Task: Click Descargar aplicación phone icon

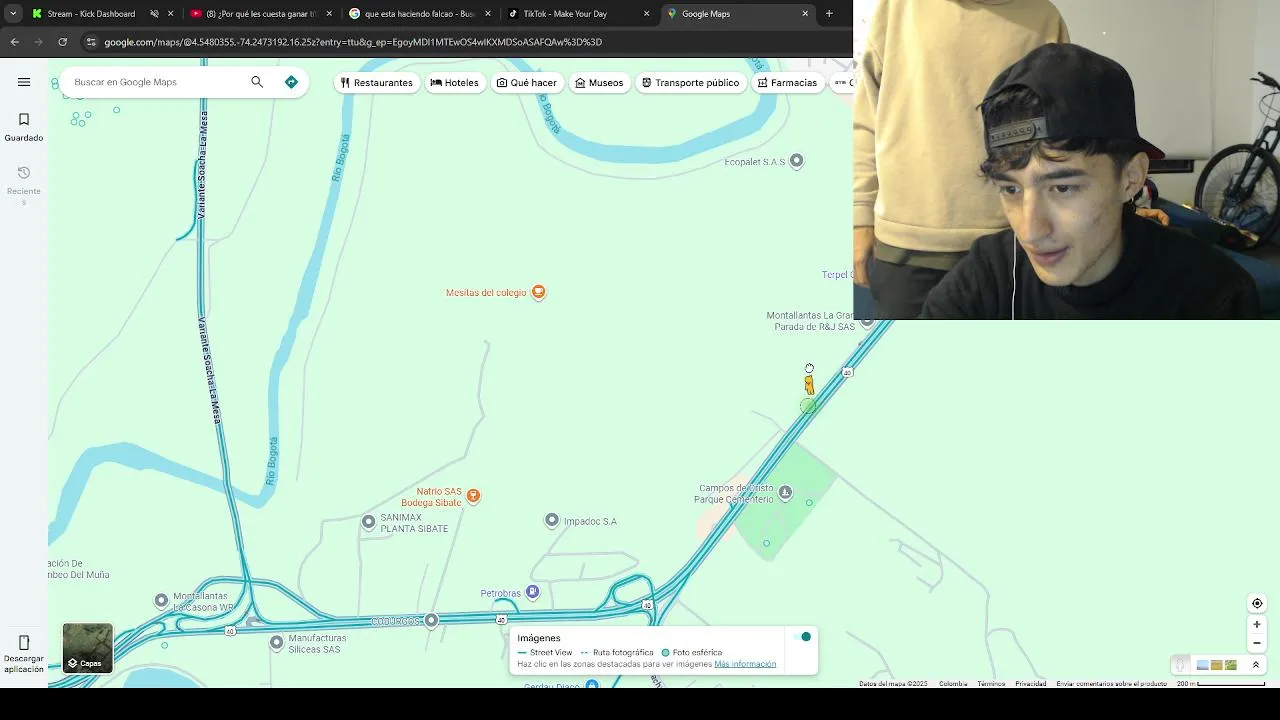Action: click(24, 642)
